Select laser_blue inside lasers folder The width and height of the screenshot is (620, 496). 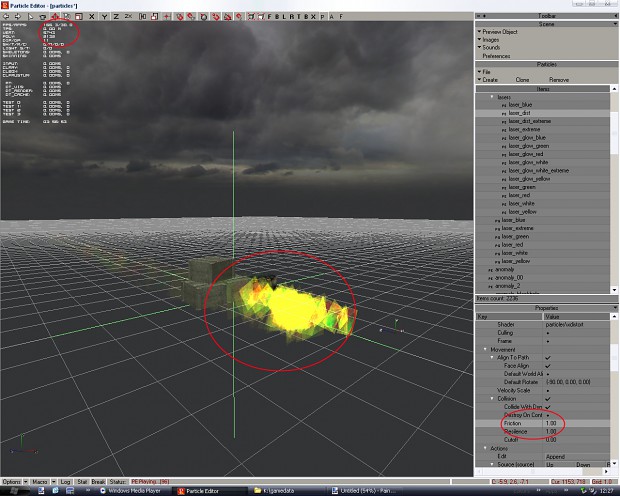click(x=520, y=105)
